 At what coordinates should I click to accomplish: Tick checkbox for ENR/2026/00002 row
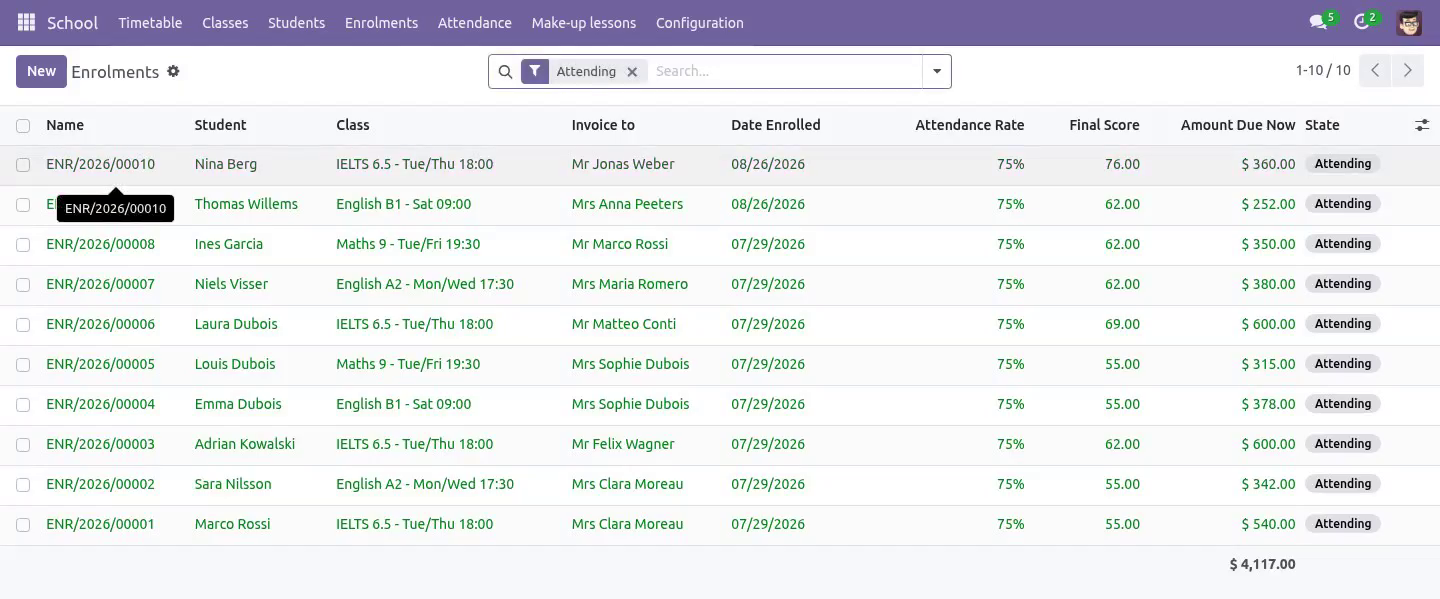[x=23, y=485]
